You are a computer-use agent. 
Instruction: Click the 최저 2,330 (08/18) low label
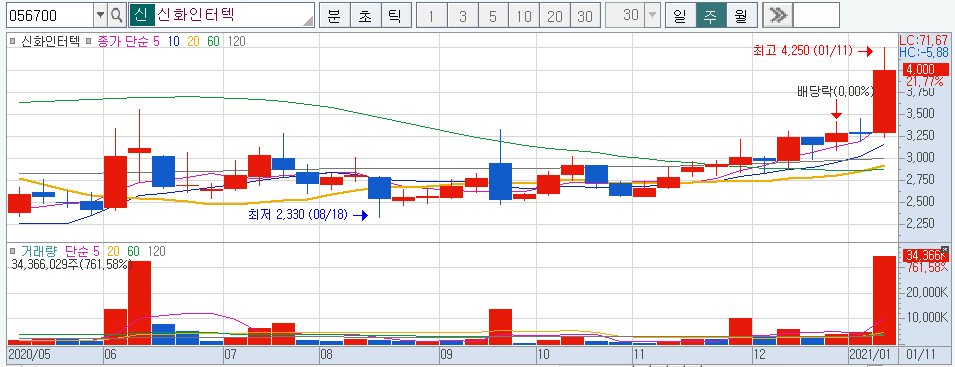click(297, 215)
